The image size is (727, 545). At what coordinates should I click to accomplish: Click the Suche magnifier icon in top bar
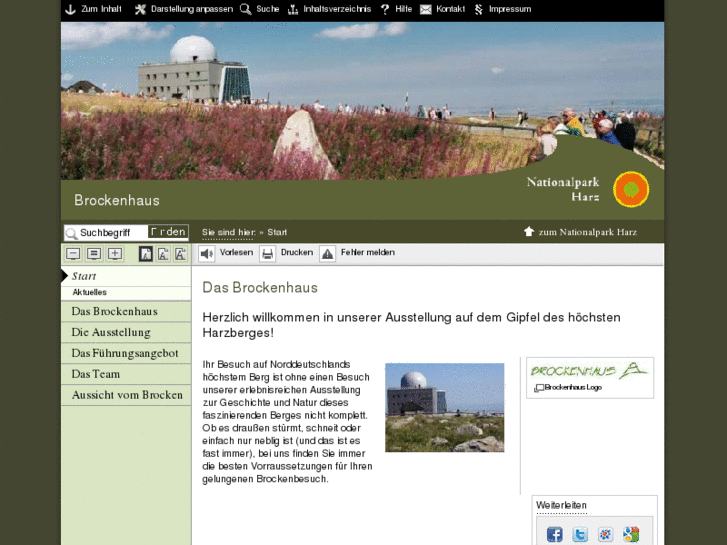tap(245, 9)
